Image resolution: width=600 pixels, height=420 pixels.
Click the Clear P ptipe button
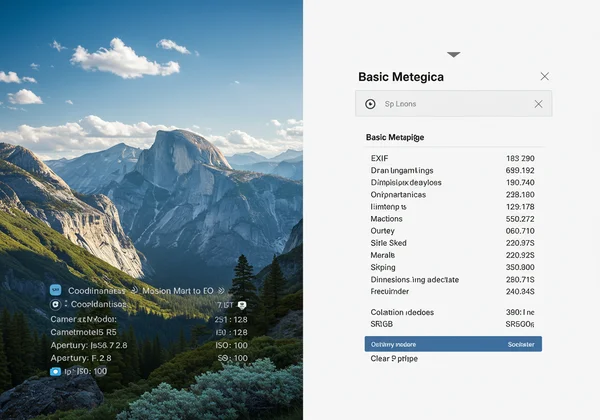coord(394,358)
